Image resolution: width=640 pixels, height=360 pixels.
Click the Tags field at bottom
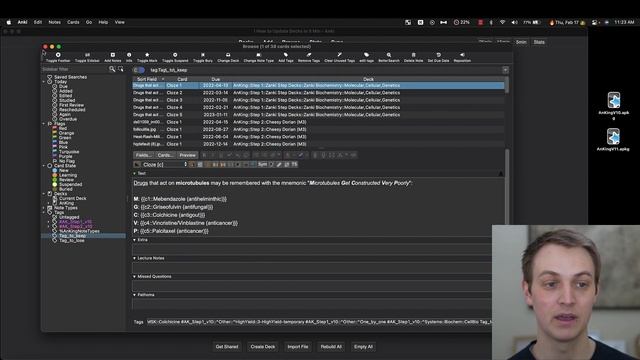(318, 322)
